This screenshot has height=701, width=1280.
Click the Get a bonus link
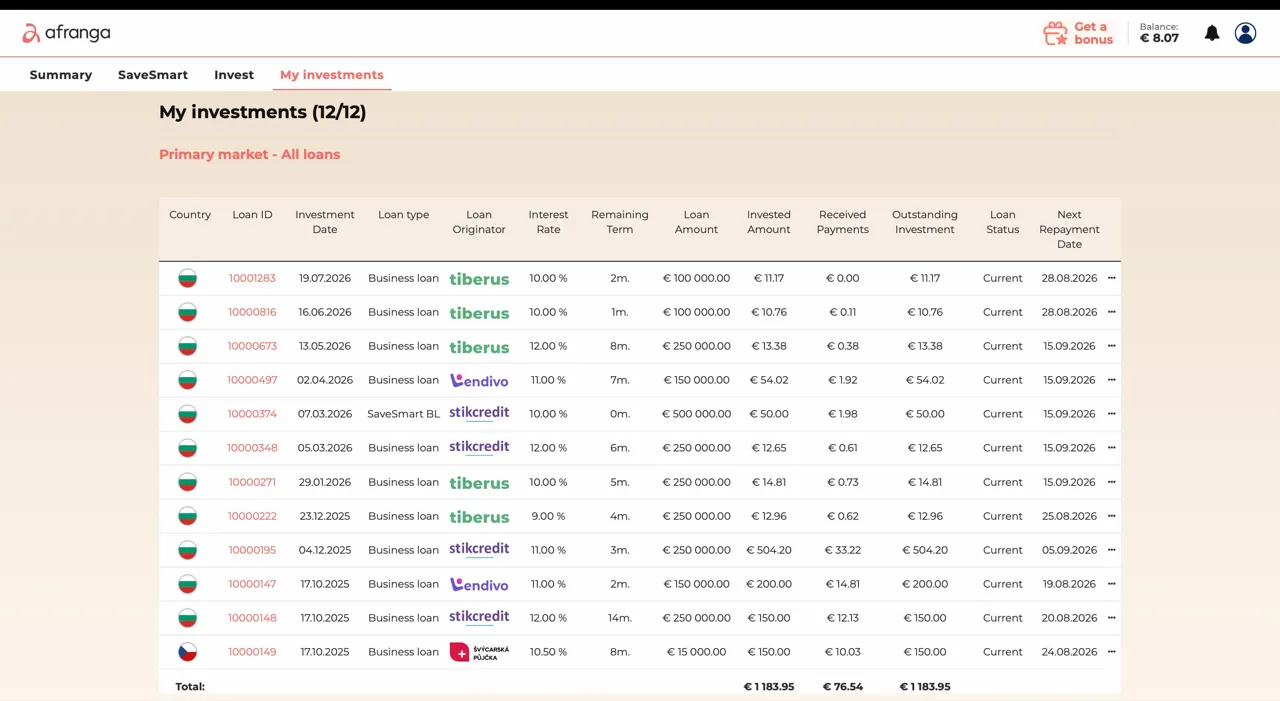[x=1093, y=33]
